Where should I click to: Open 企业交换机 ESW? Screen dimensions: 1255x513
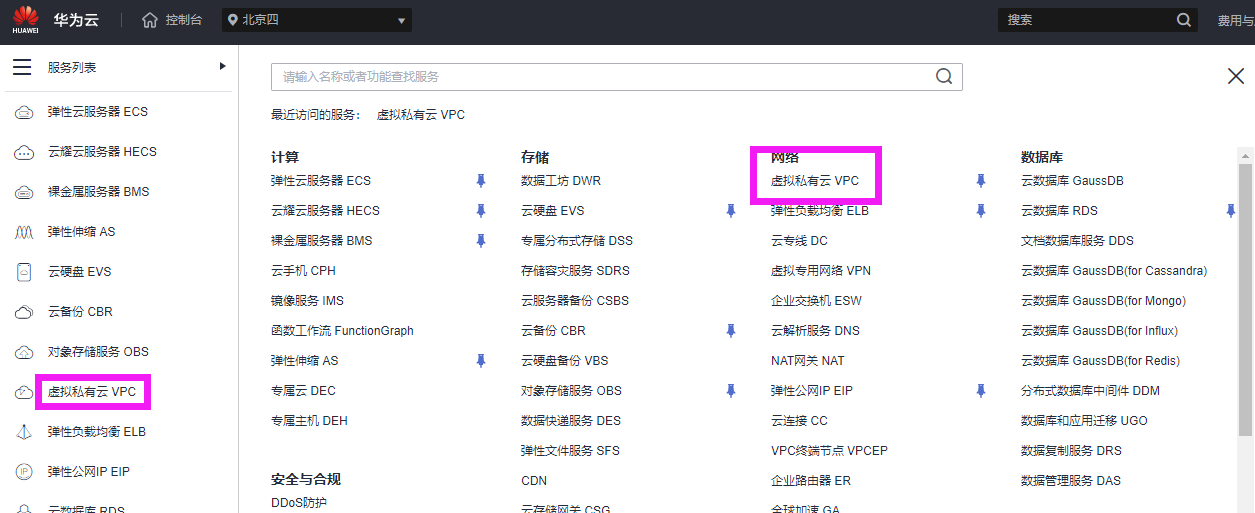816,301
